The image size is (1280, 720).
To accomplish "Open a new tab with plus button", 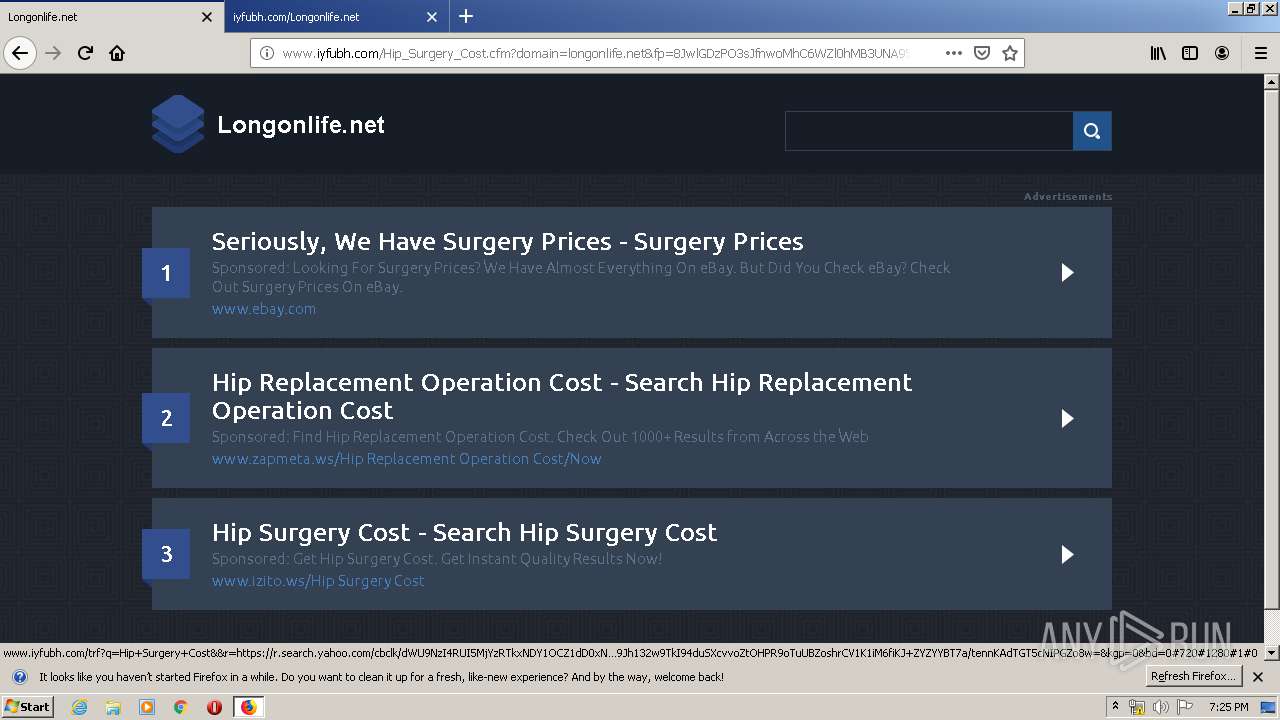I will point(466,16).
